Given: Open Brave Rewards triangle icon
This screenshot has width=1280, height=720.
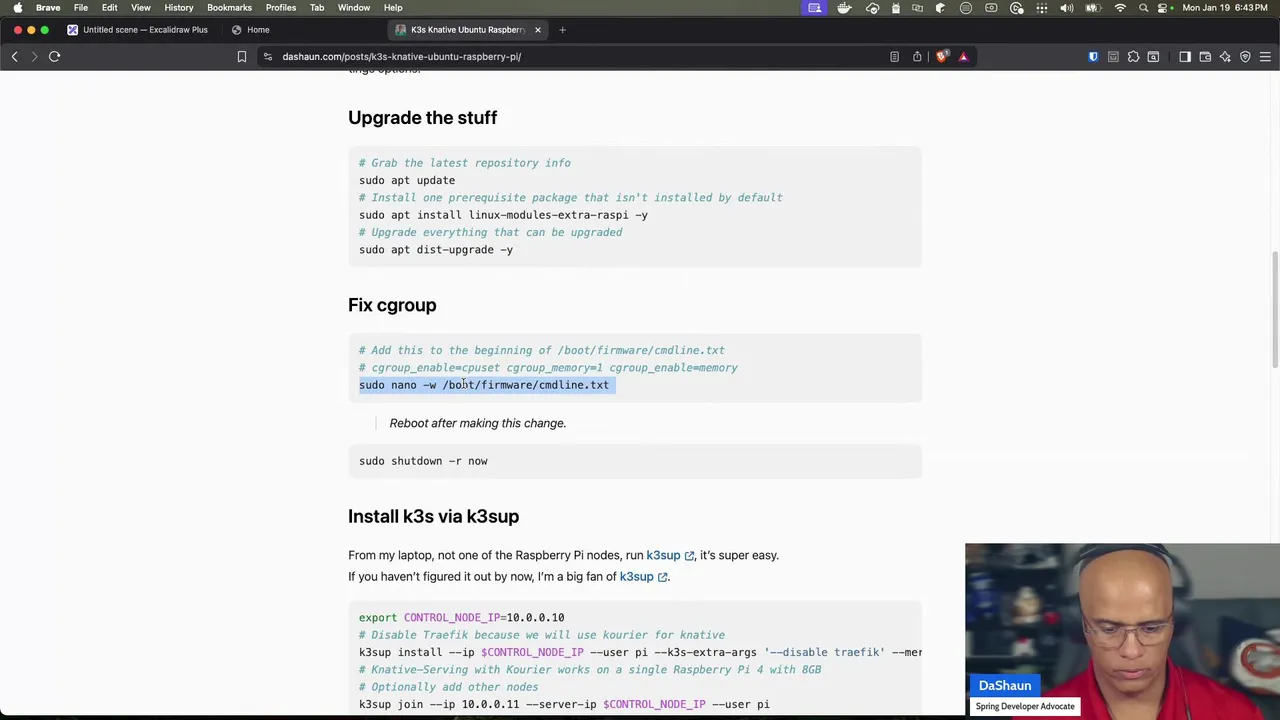Looking at the screenshot, I should tap(963, 57).
